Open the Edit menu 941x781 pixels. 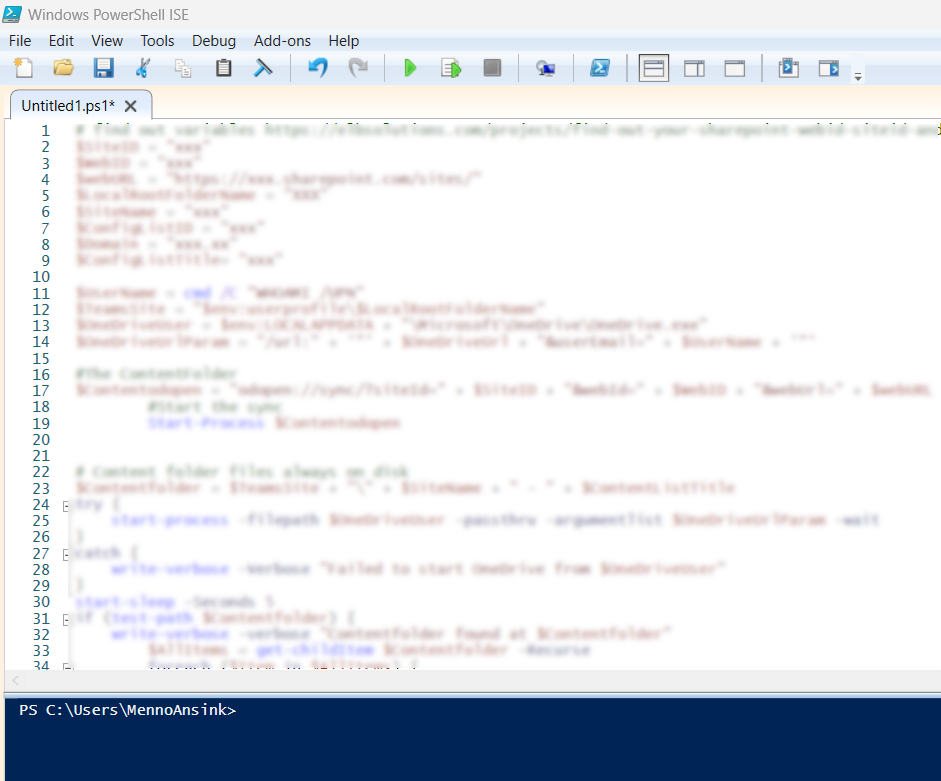61,41
